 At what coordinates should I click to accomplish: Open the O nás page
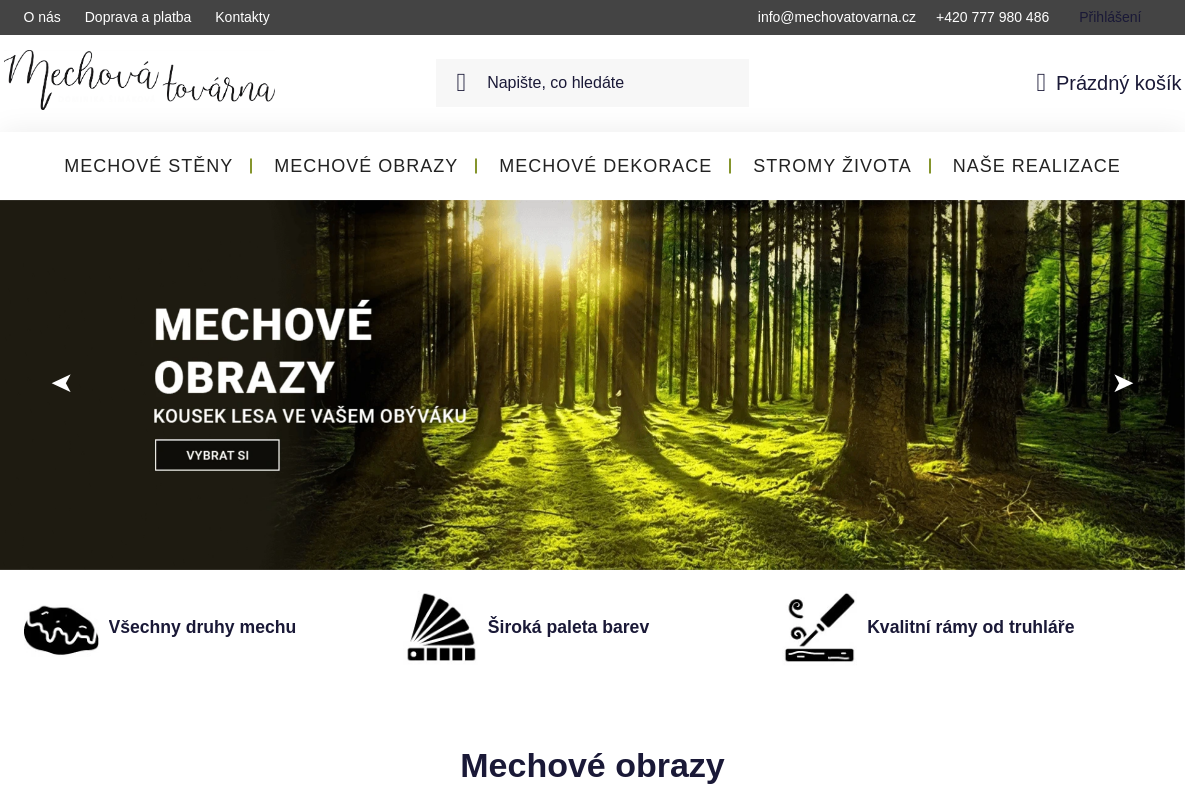coord(41,17)
